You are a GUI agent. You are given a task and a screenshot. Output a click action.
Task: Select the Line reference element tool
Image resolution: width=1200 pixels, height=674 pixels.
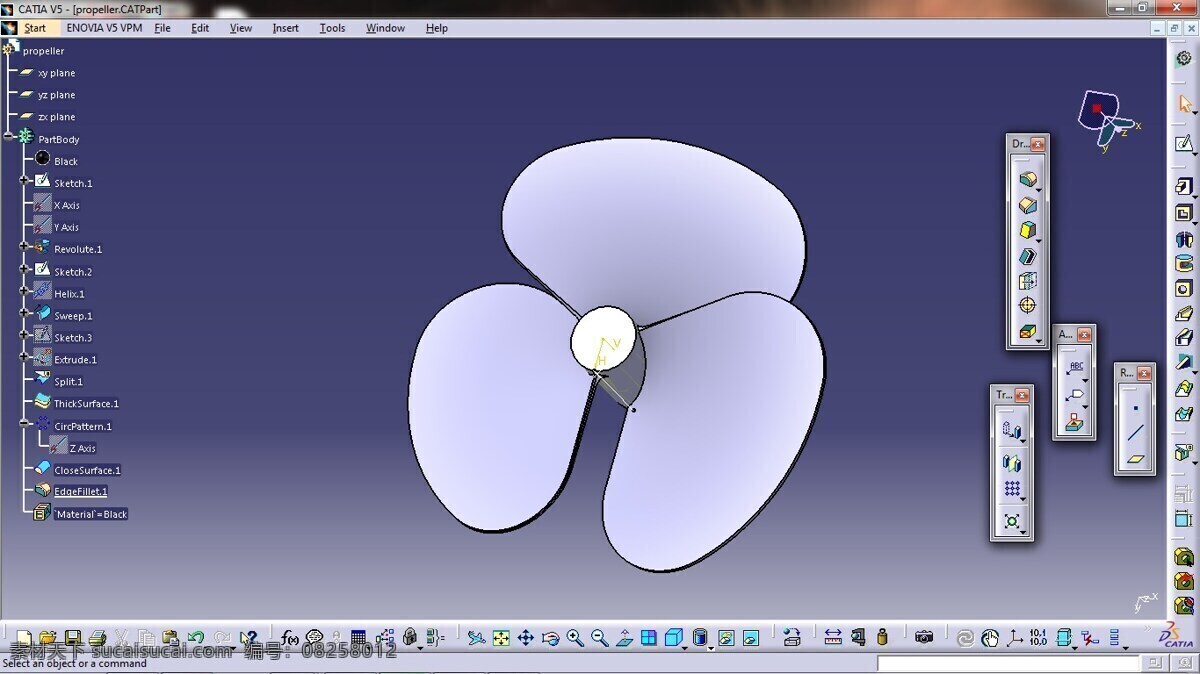coord(1136,433)
